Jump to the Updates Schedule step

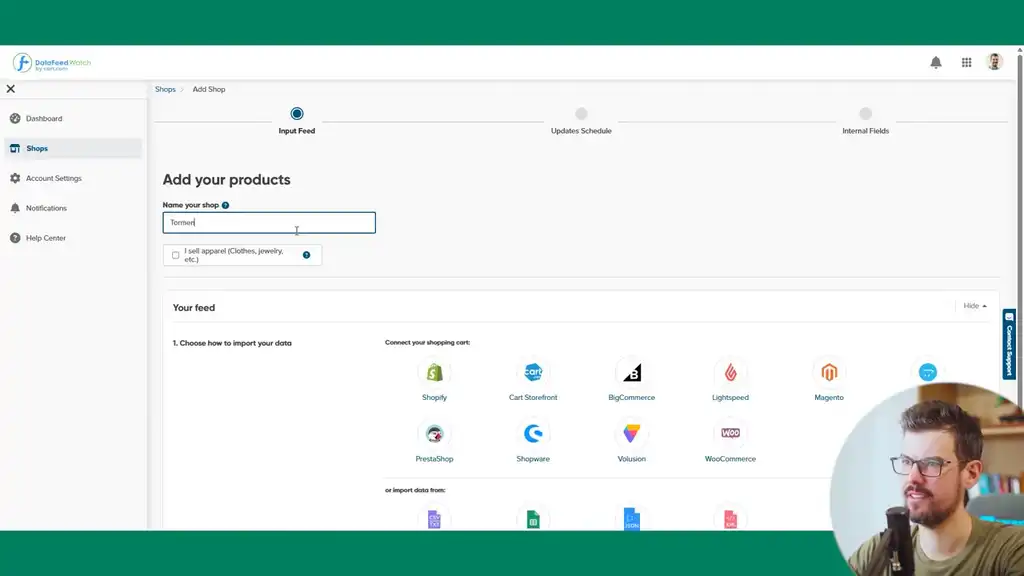coord(582,114)
